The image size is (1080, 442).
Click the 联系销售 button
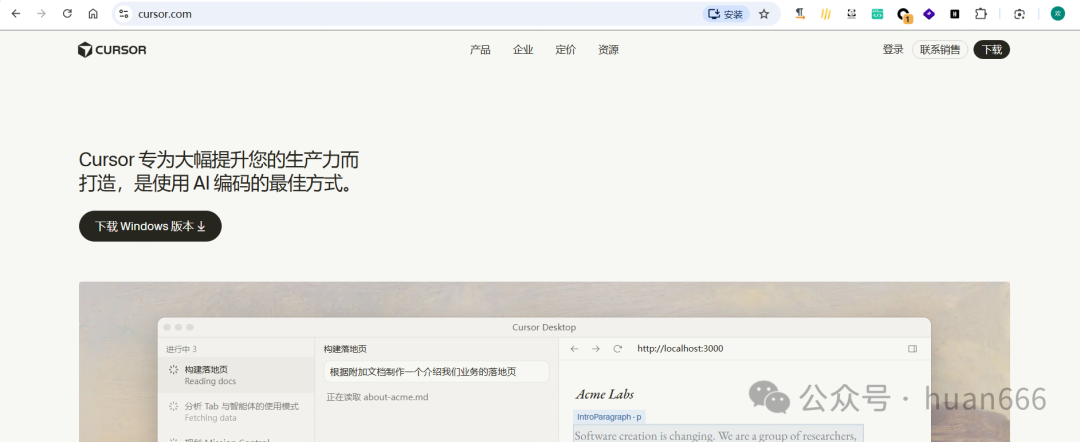[x=940, y=50]
